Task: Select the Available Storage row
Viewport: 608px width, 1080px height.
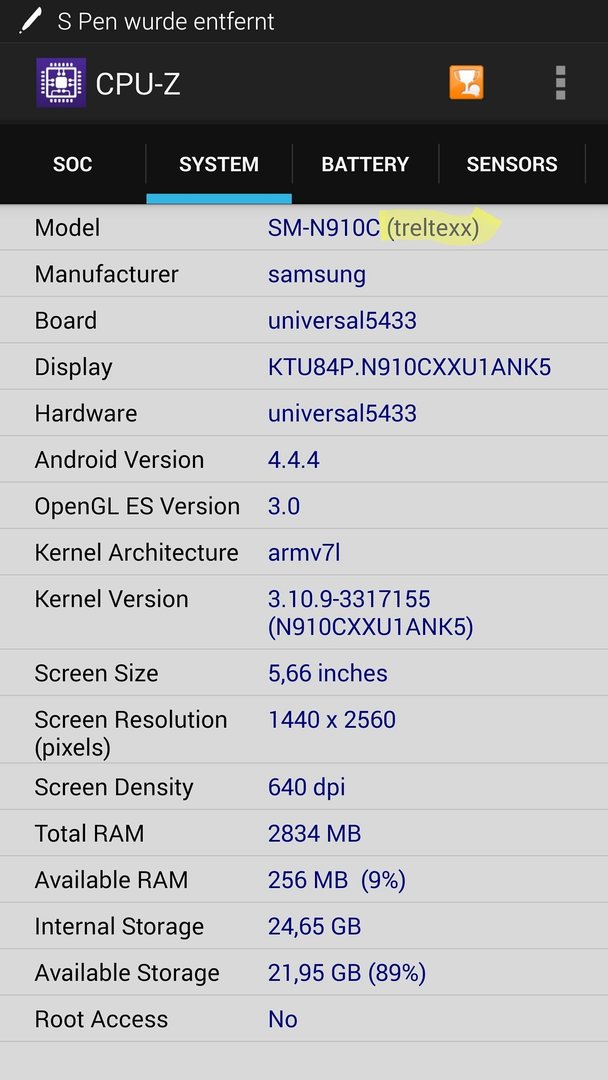Action: (304, 973)
